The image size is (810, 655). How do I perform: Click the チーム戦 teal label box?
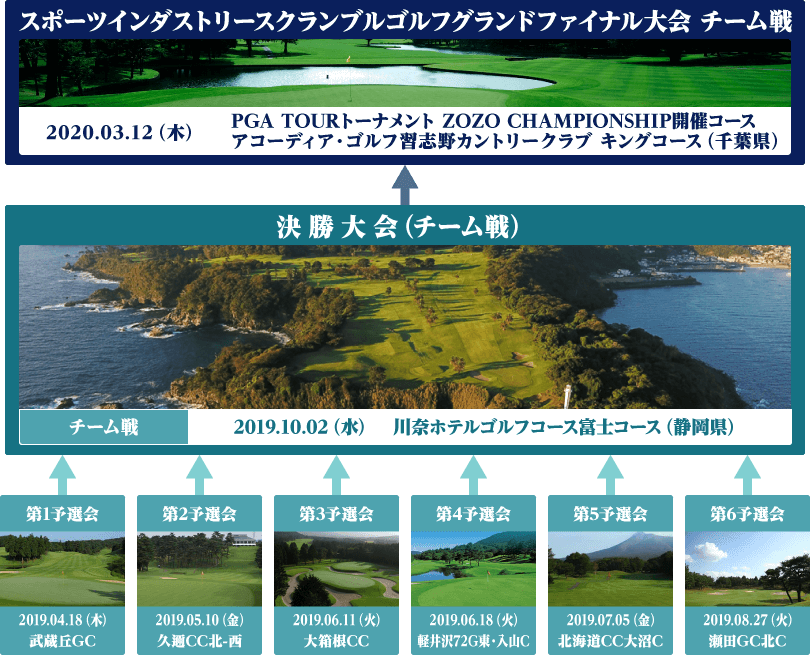pos(104,428)
